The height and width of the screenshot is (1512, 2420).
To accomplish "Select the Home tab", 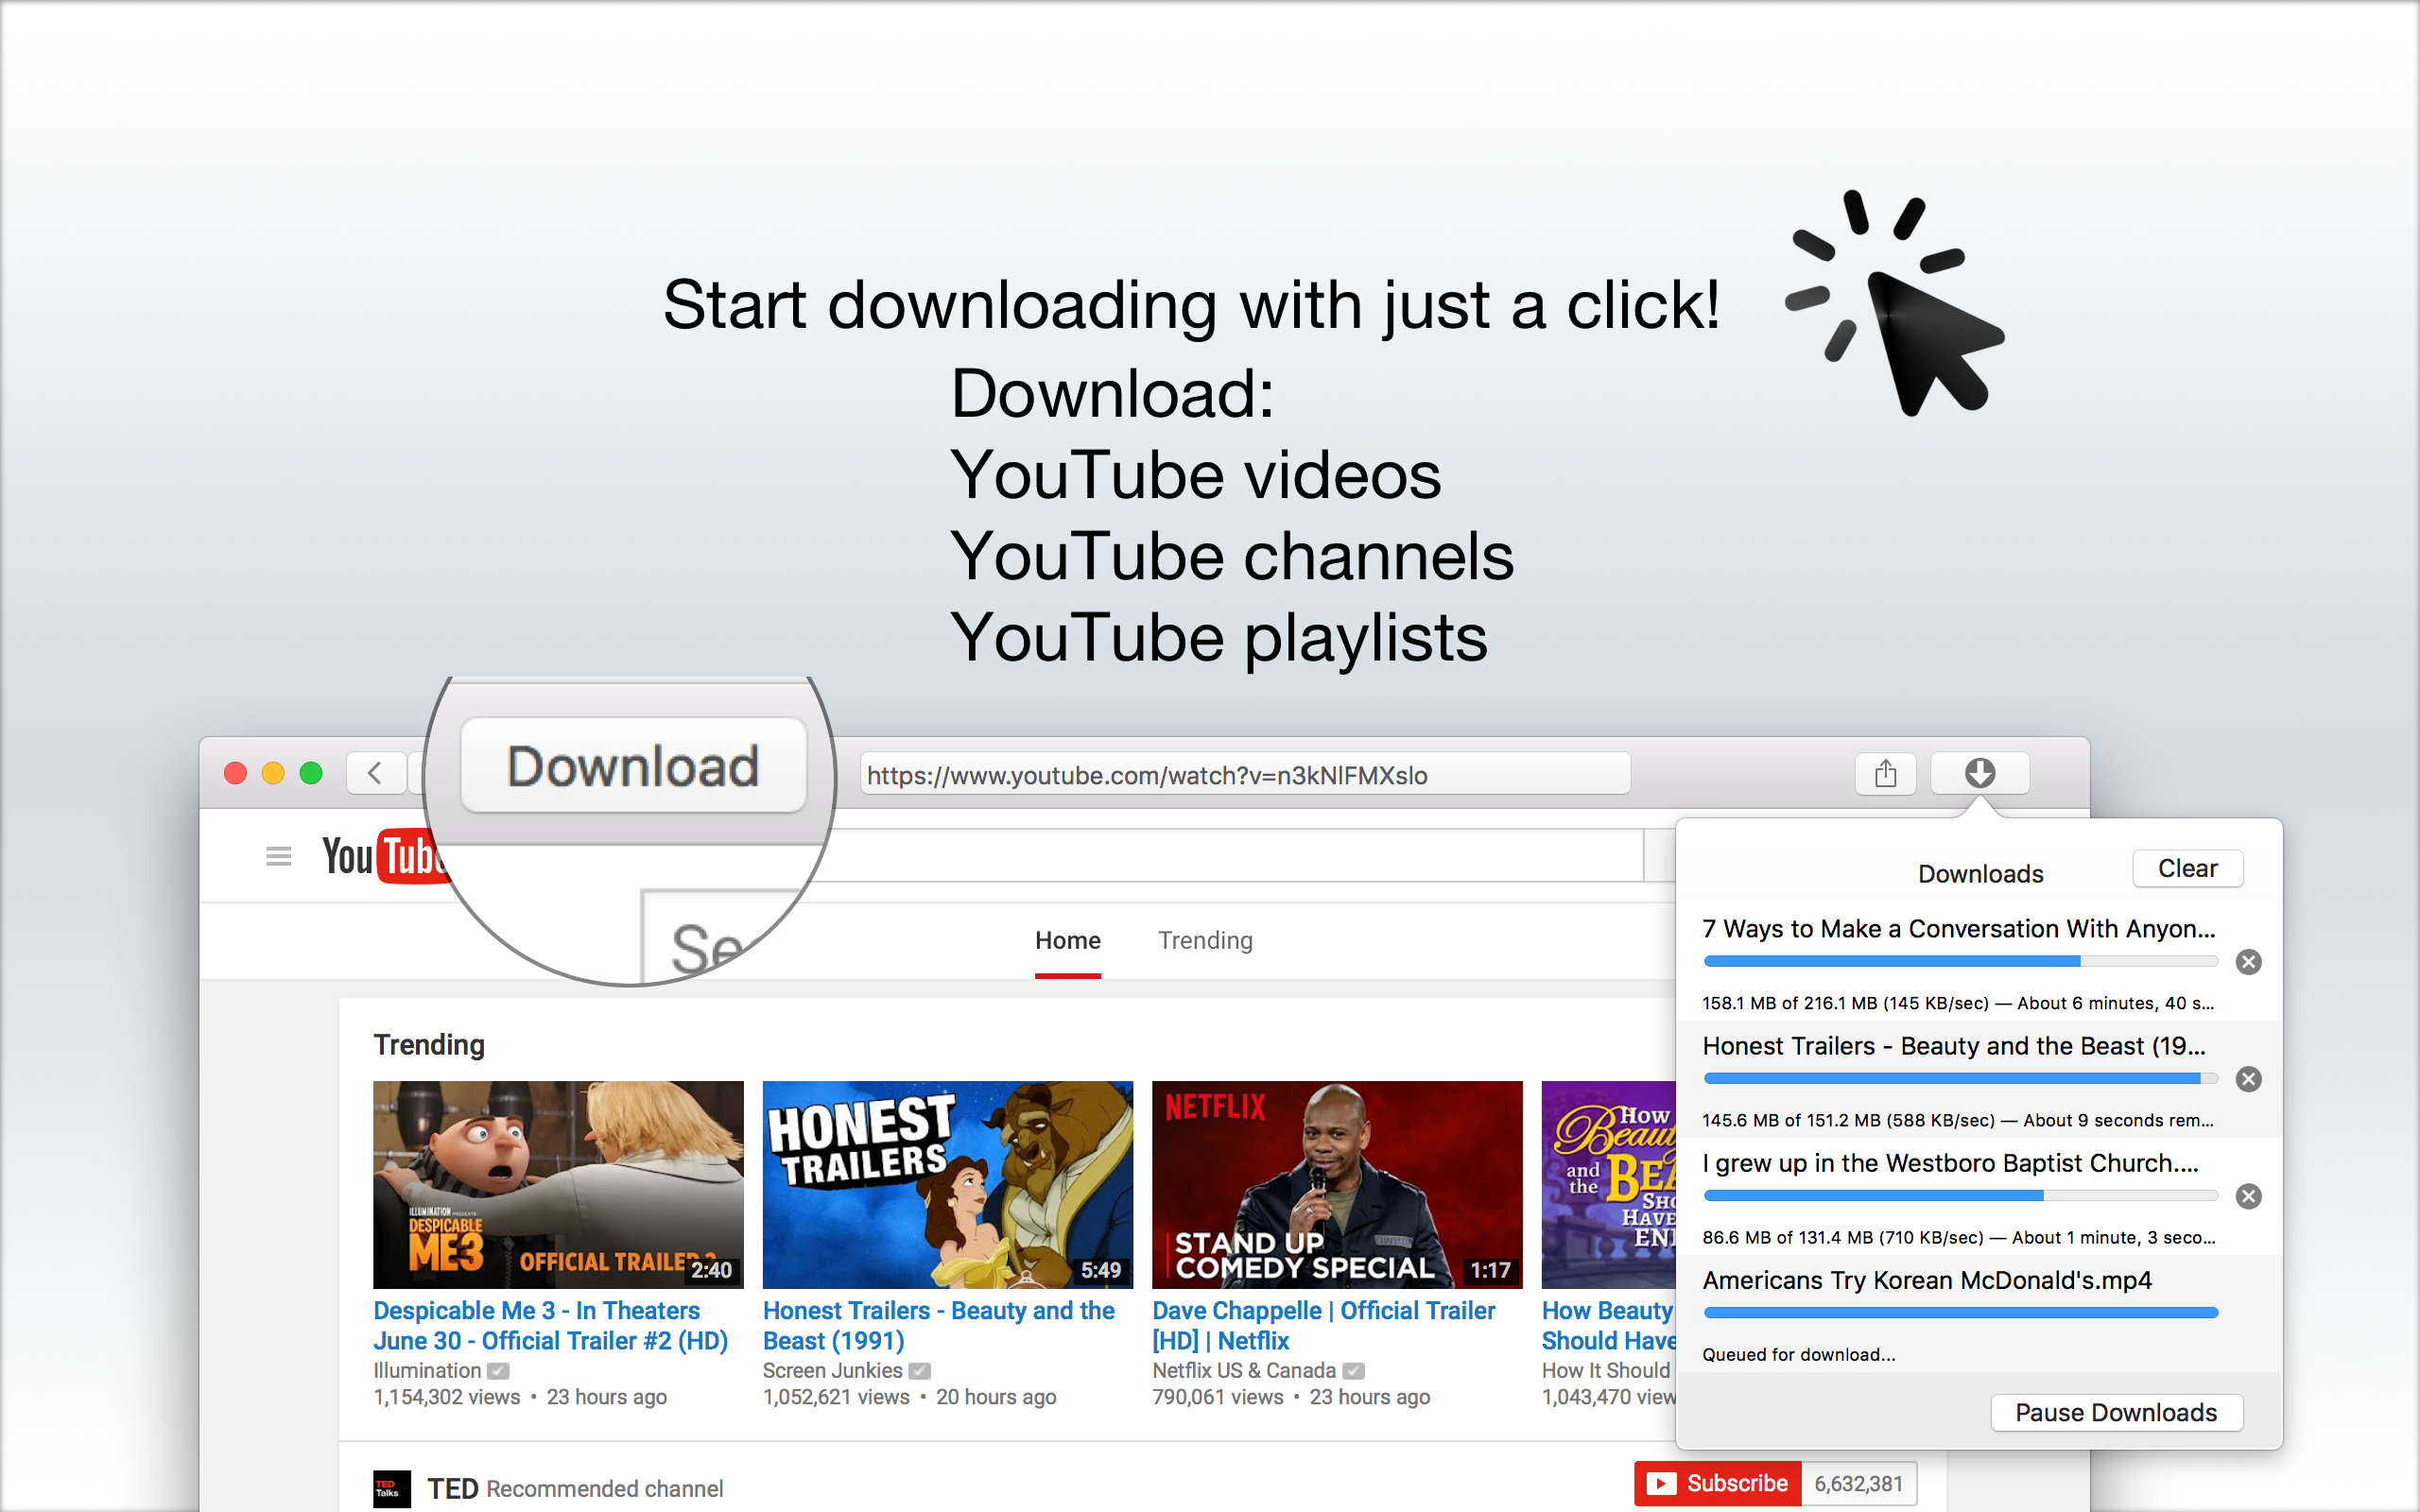I will point(1067,940).
